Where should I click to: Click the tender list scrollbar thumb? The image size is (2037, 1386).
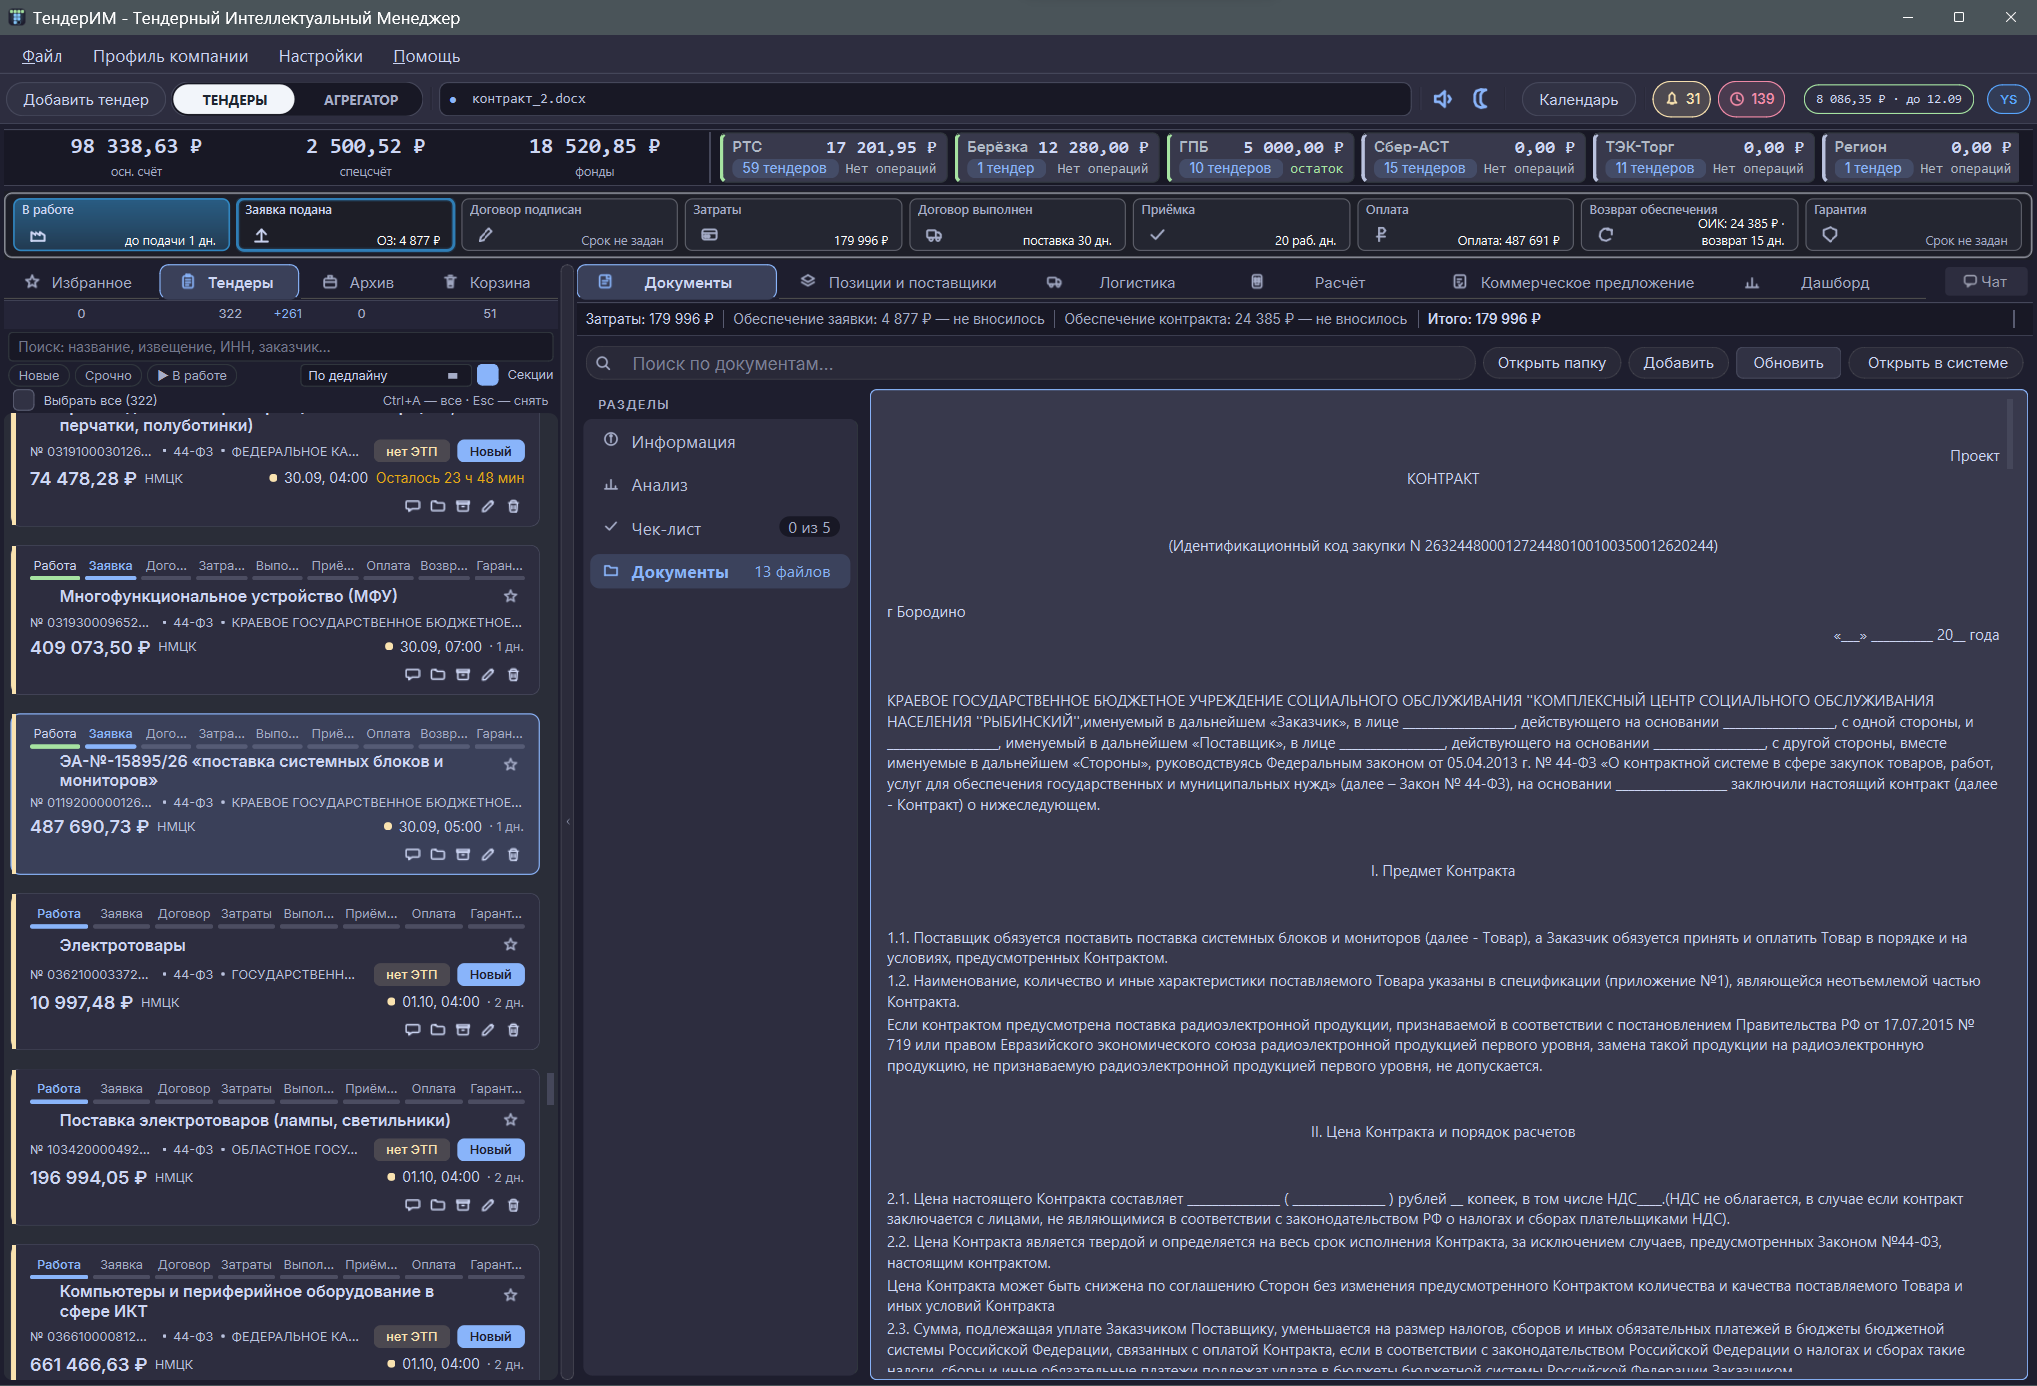coord(550,1088)
